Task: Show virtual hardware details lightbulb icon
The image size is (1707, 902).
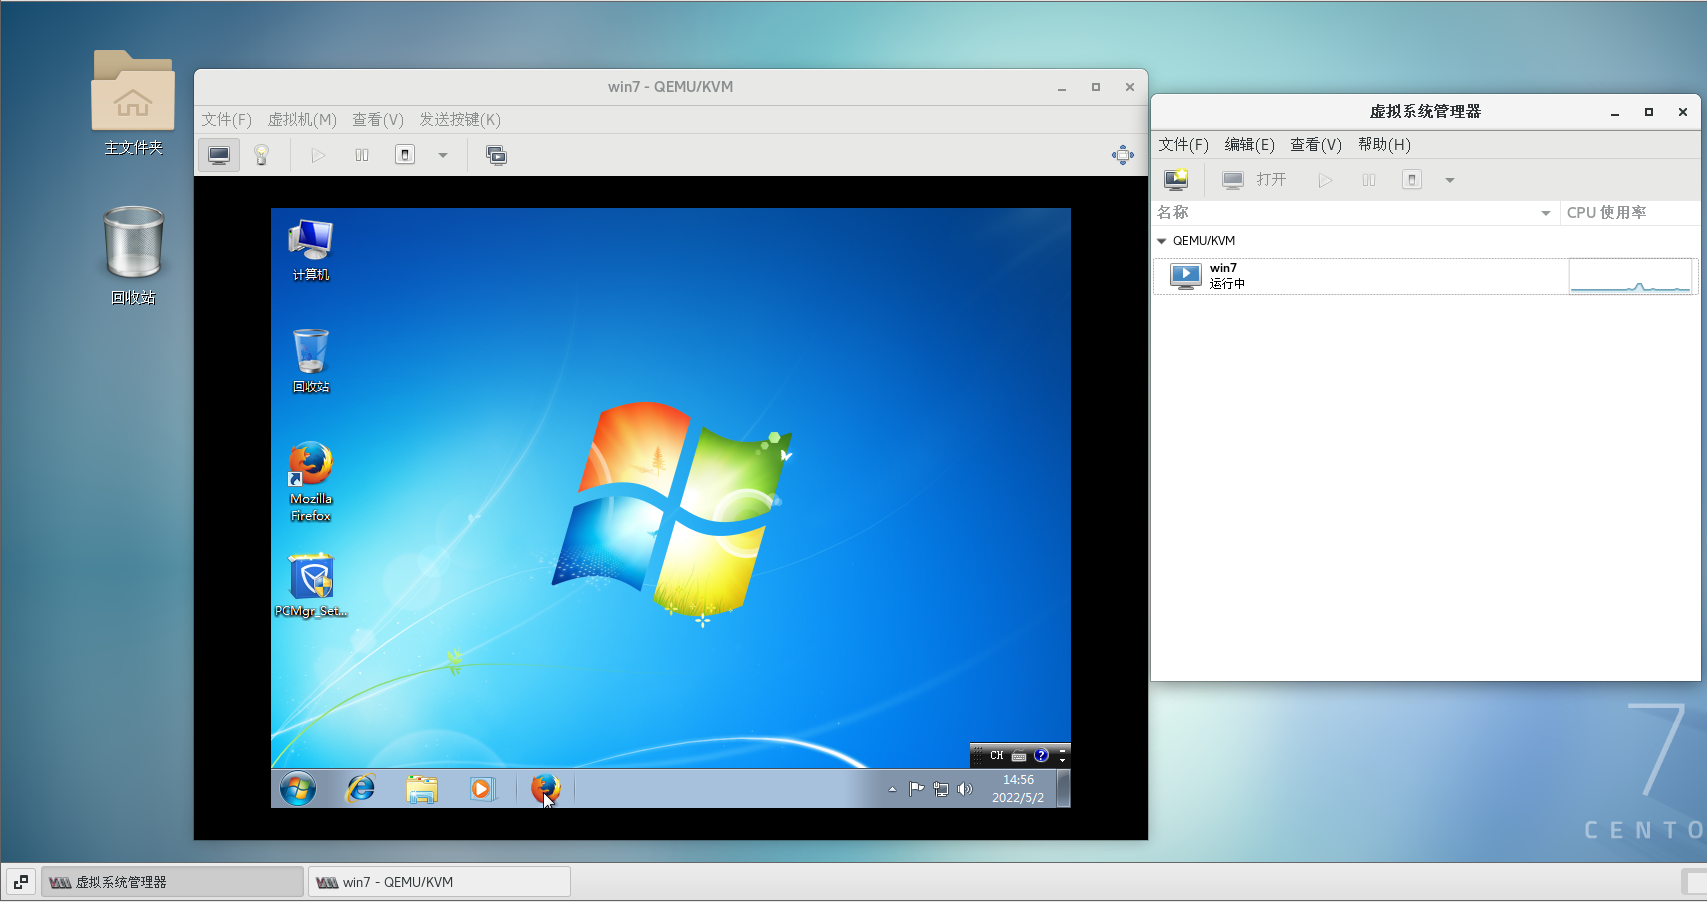Action: (x=262, y=155)
